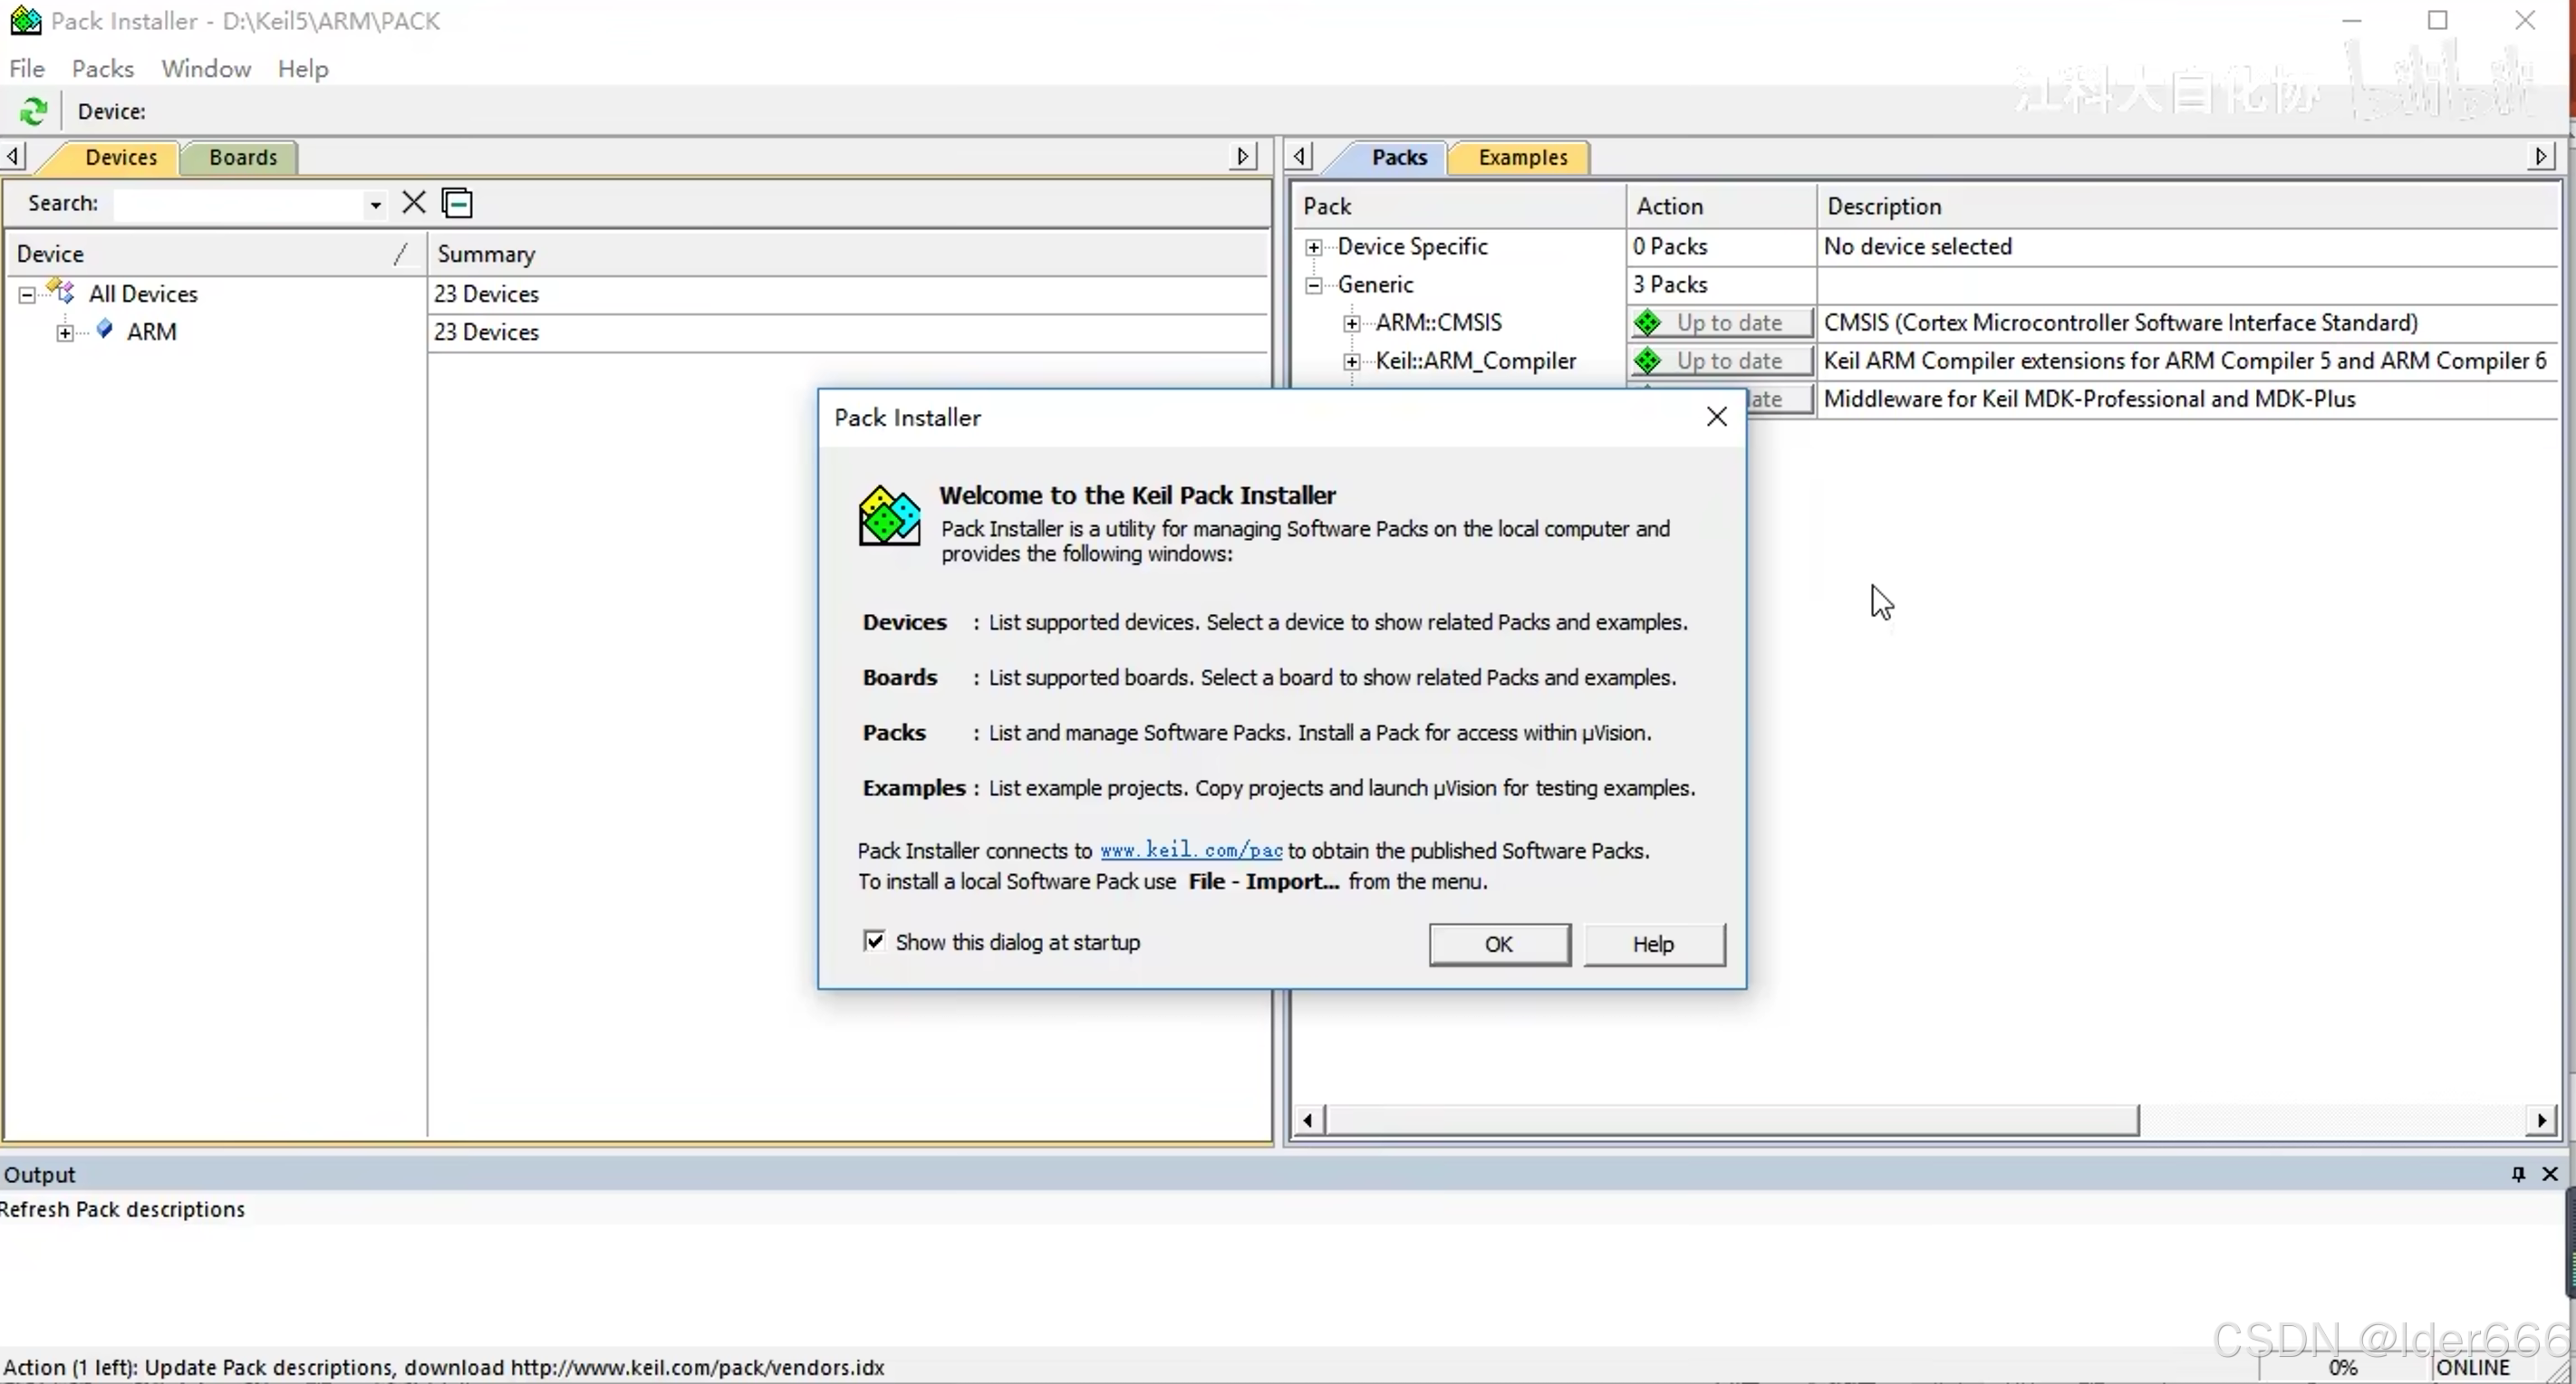2576x1384 pixels.
Task: Clear the search field with X icon
Action: (x=413, y=203)
